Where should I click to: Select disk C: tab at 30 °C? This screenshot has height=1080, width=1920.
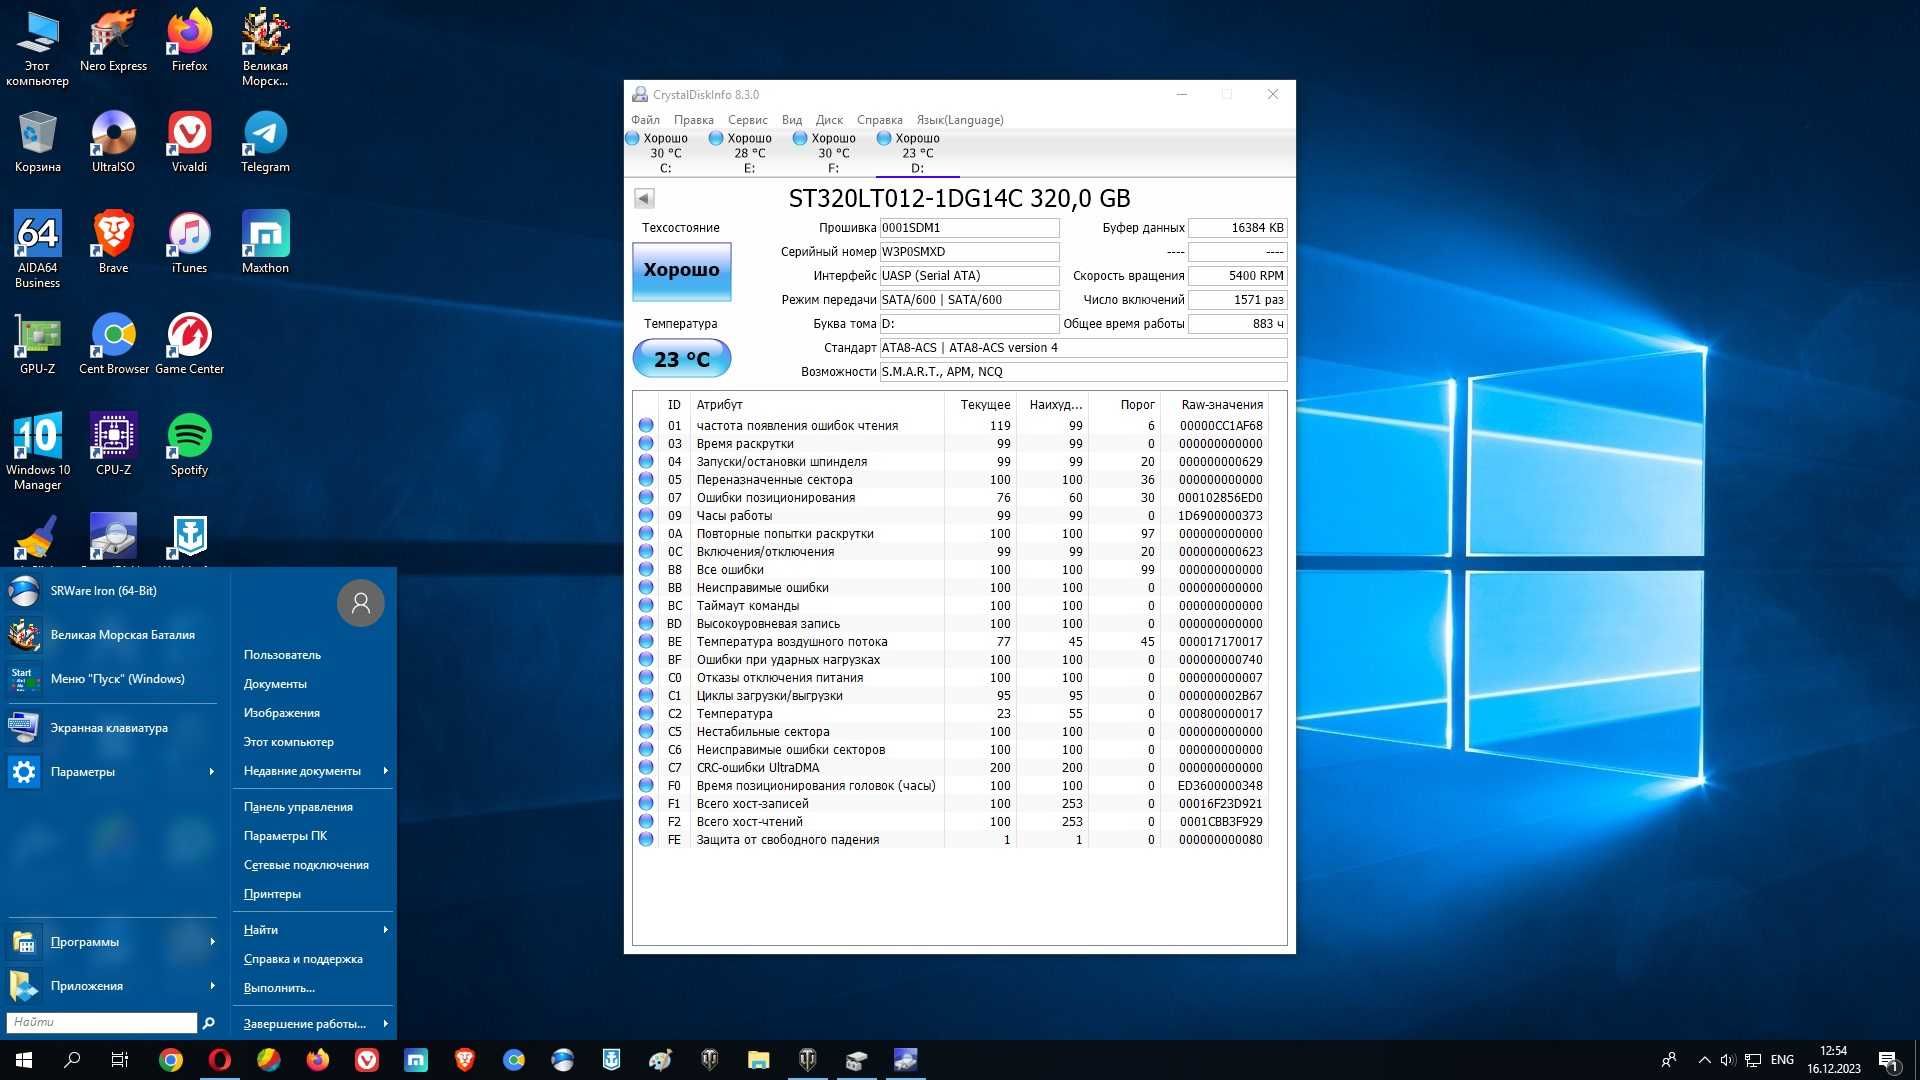tap(665, 153)
